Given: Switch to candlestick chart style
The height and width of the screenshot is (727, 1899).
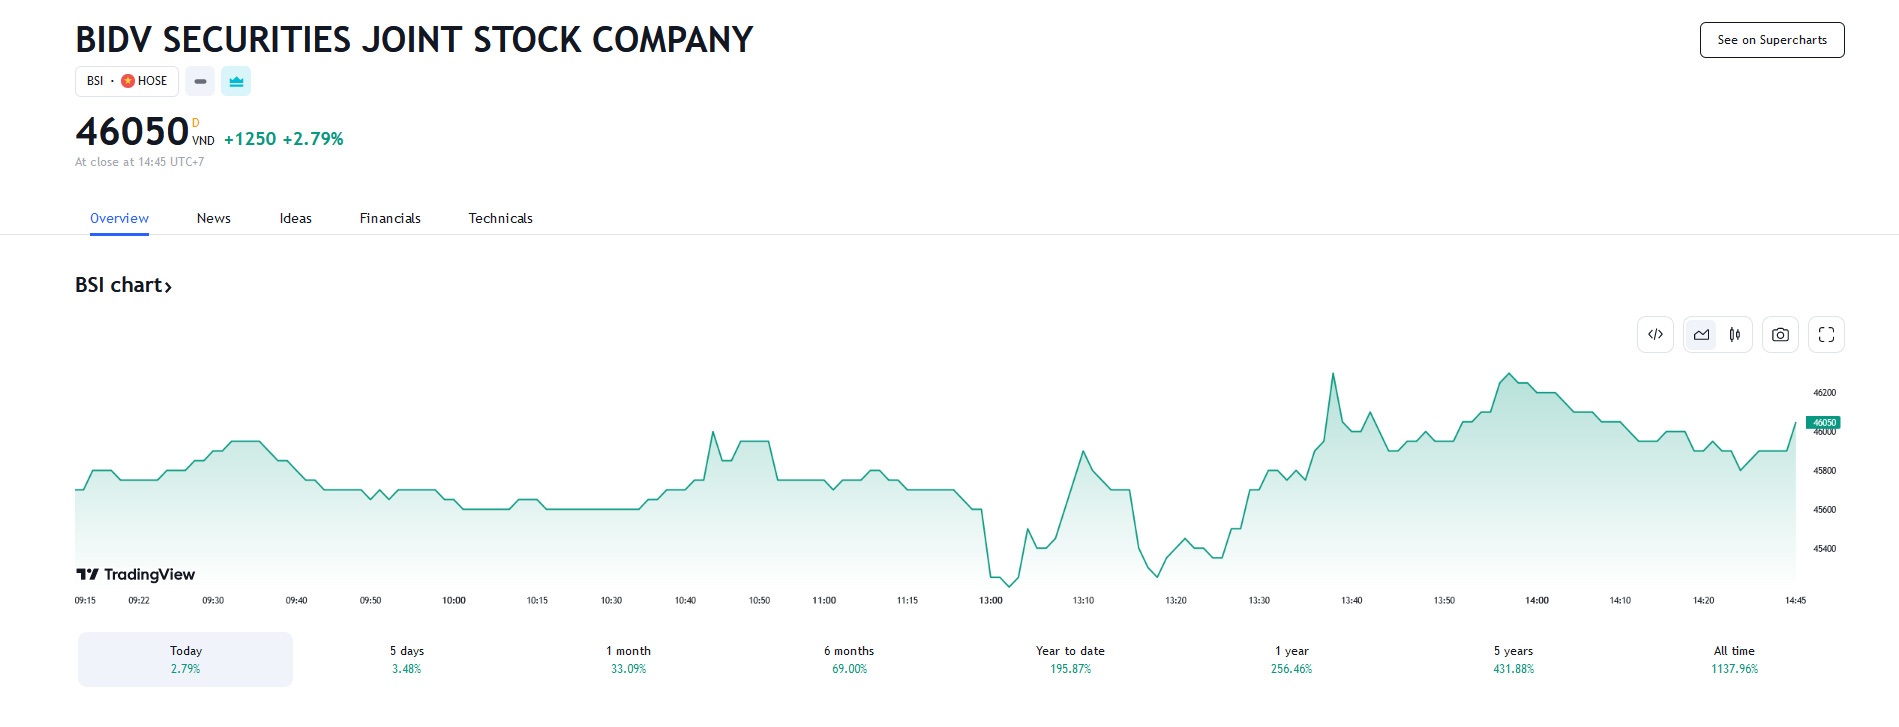Looking at the screenshot, I should click(1735, 335).
